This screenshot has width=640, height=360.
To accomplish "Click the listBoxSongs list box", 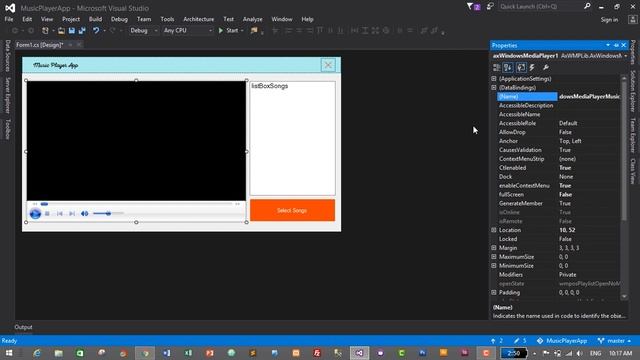I will point(293,138).
